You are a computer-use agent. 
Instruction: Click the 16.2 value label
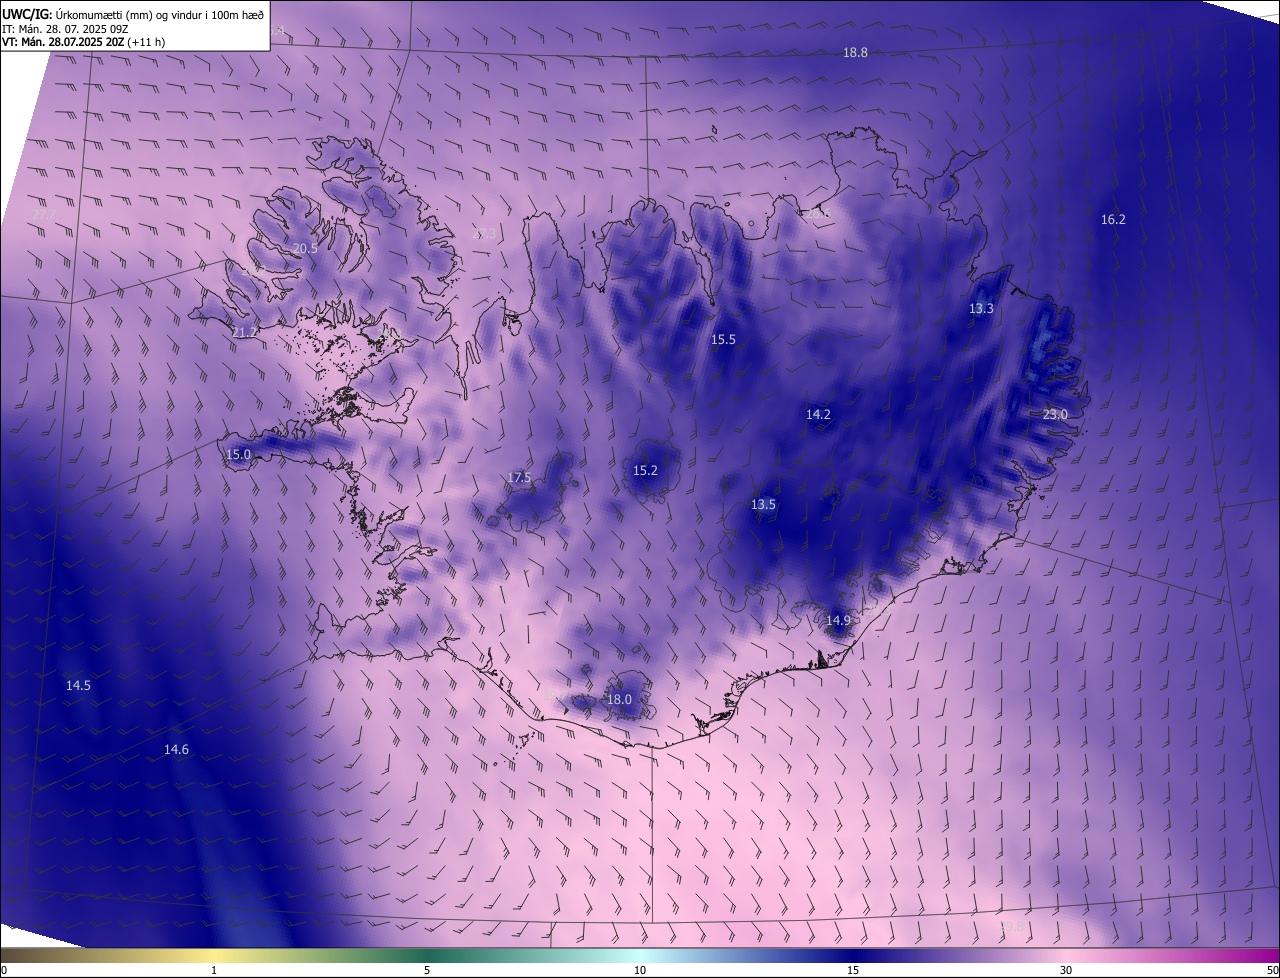[1113, 220]
